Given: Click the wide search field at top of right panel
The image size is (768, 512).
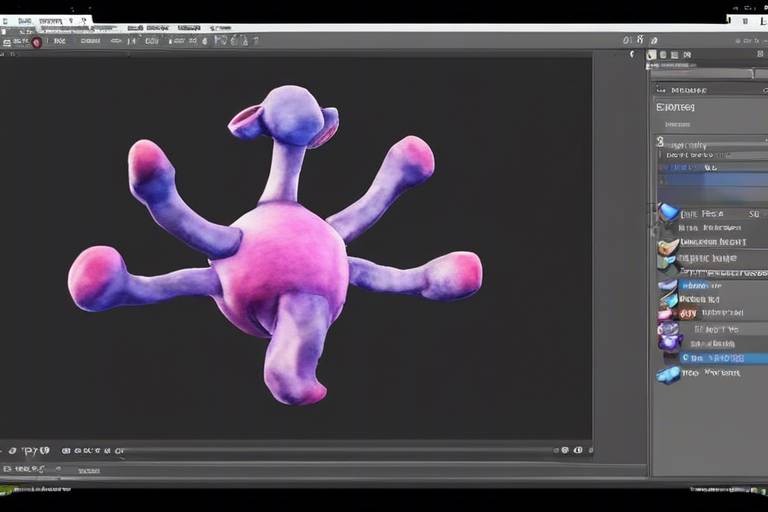Looking at the screenshot, I should 701,74.
